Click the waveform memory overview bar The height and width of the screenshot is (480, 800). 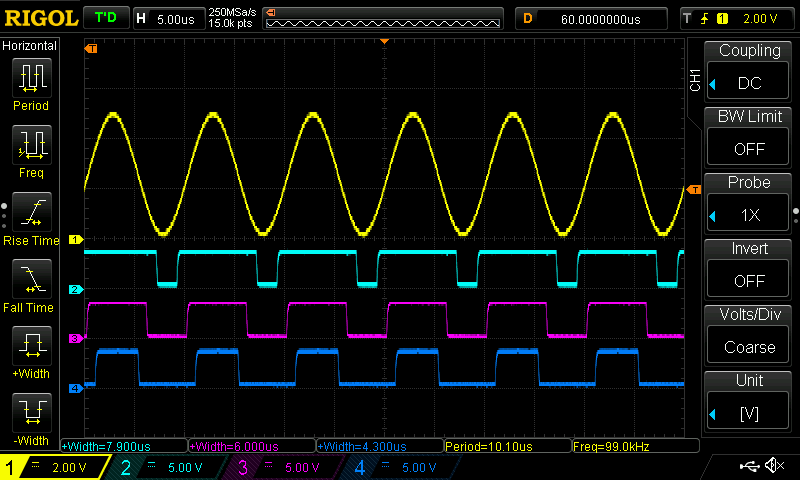pos(383,19)
